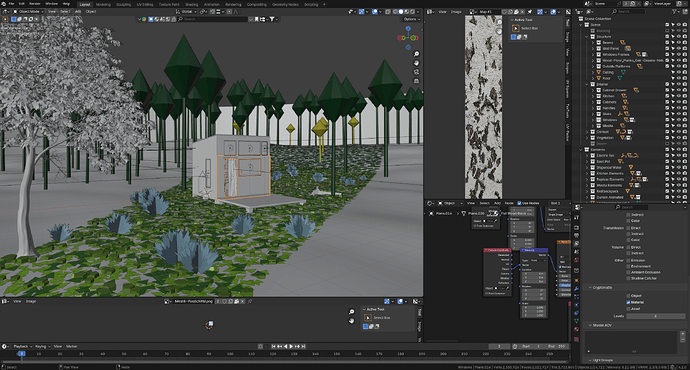Open the Object Mode dropdown
Image resolution: width=690 pixels, height=370 pixels.
click(28, 11)
